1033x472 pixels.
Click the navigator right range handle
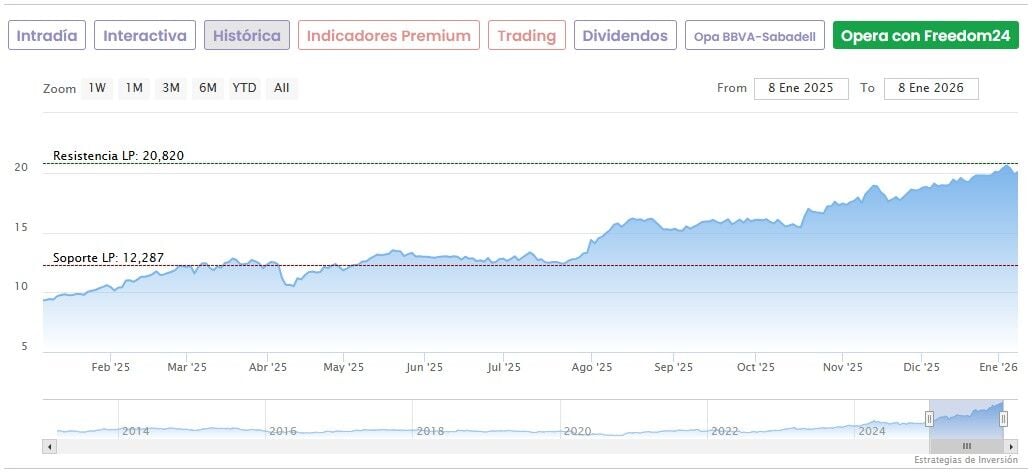tap(1003, 418)
